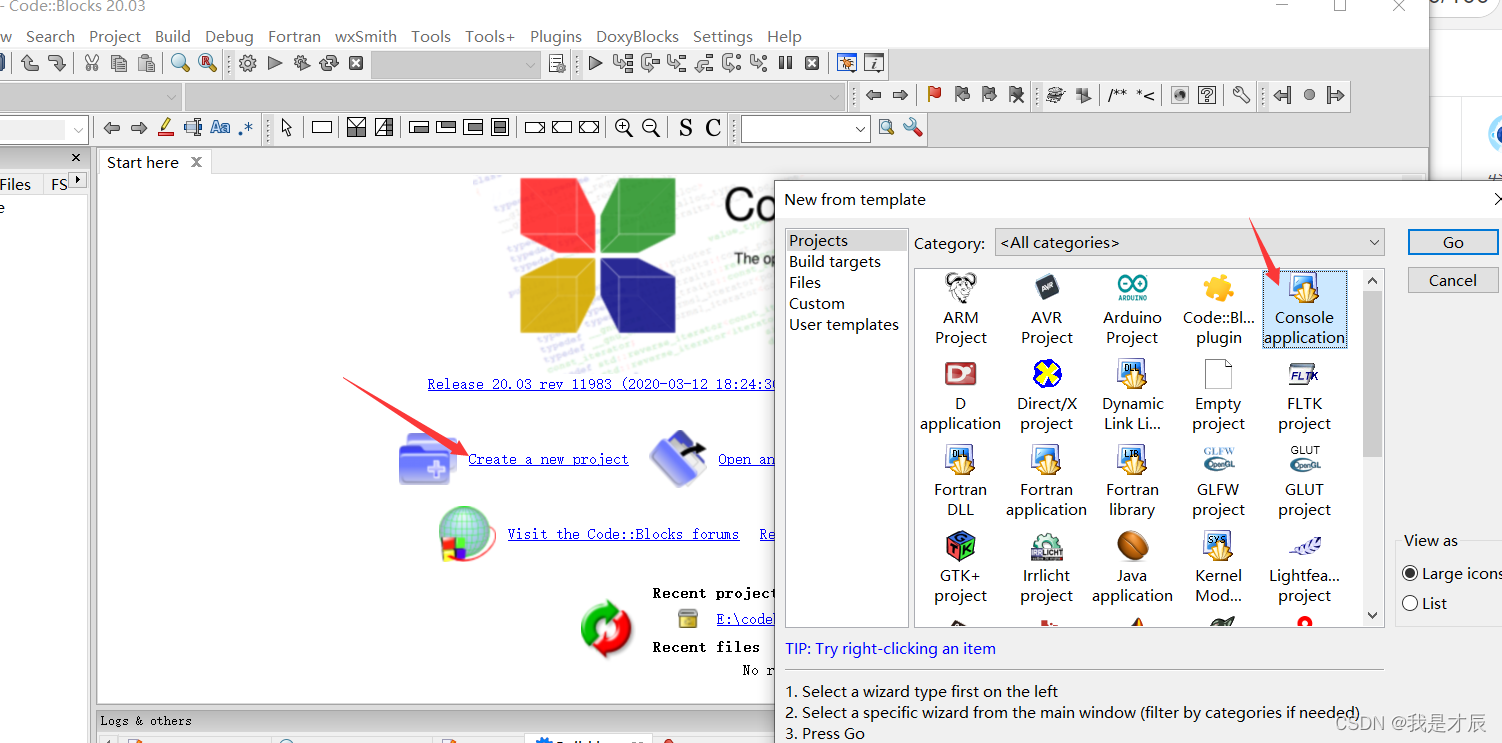Image resolution: width=1502 pixels, height=743 pixels.
Task: Click the Break debugger pause icon
Action: point(785,63)
